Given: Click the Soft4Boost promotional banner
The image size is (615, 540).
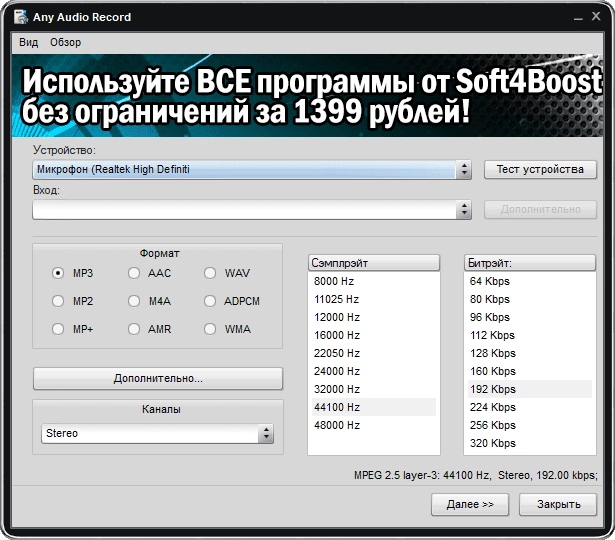Looking at the screenshot, I should [x=307, y=96].
